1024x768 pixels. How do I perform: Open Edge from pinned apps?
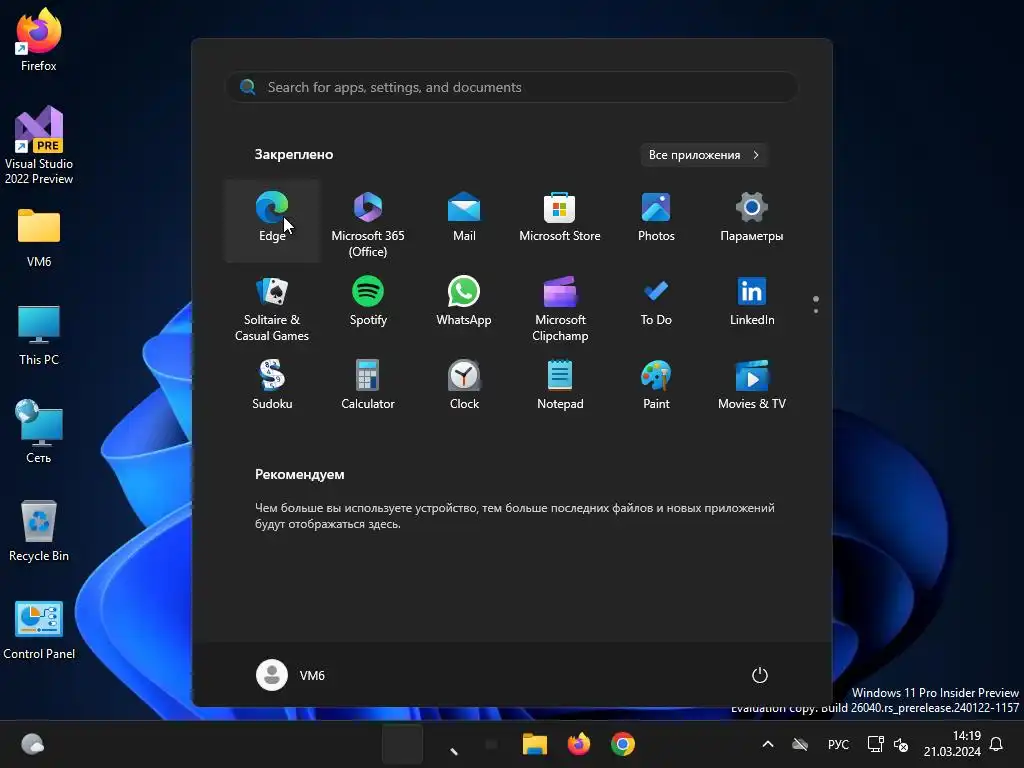tap(272, 221)
